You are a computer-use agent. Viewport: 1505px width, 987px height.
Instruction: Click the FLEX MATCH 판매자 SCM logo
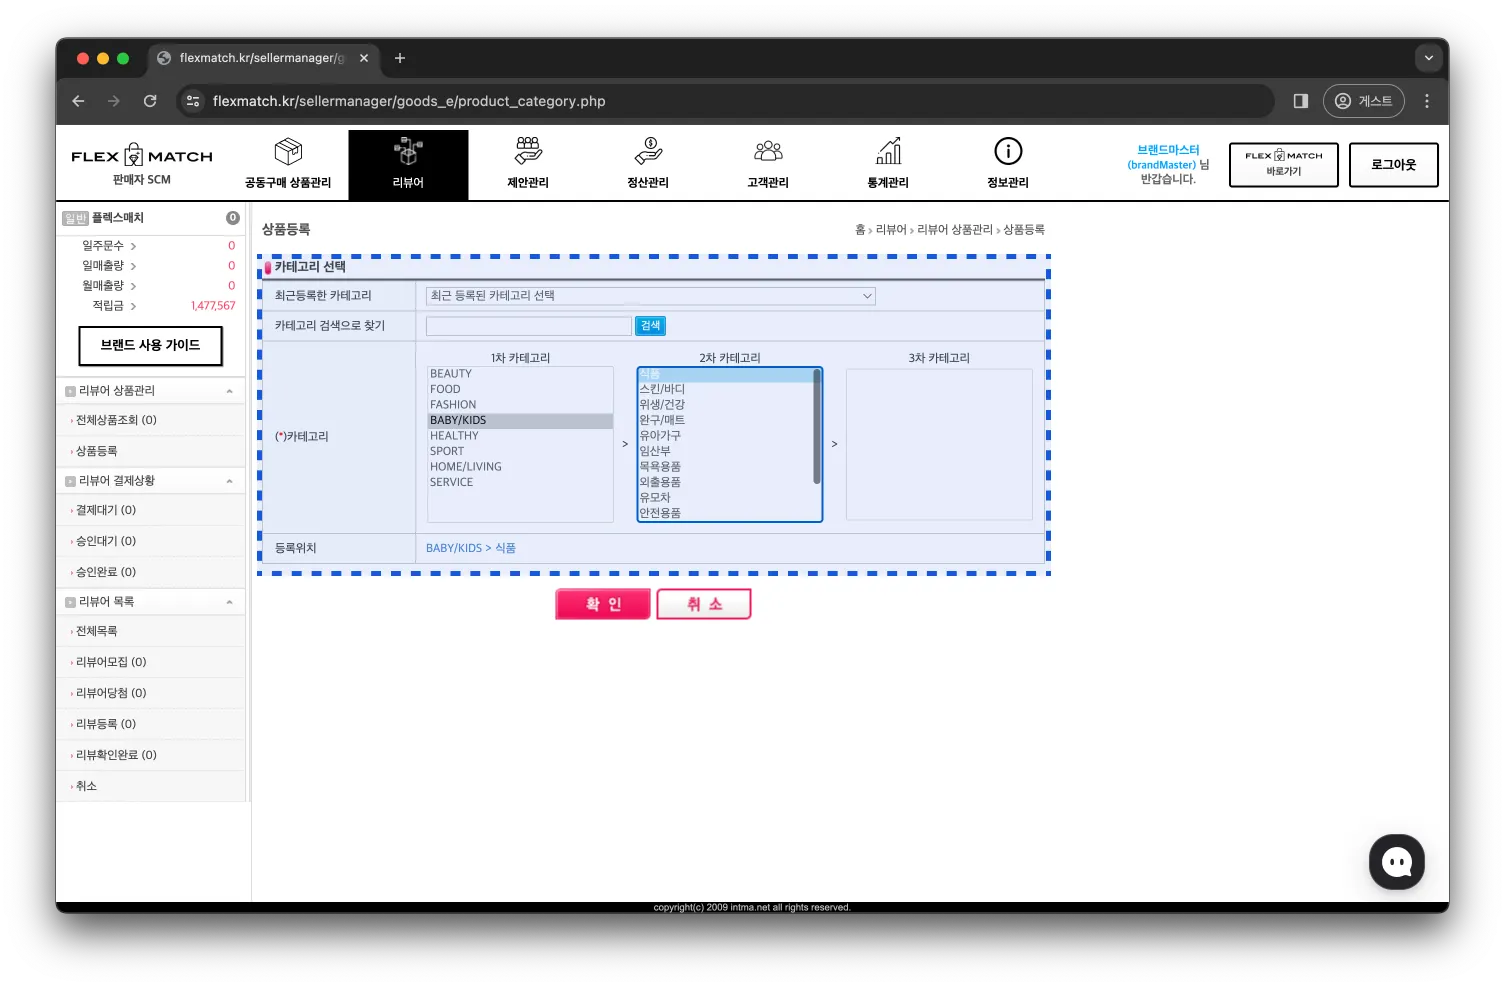pyautogui.click(x=142, y=163)
